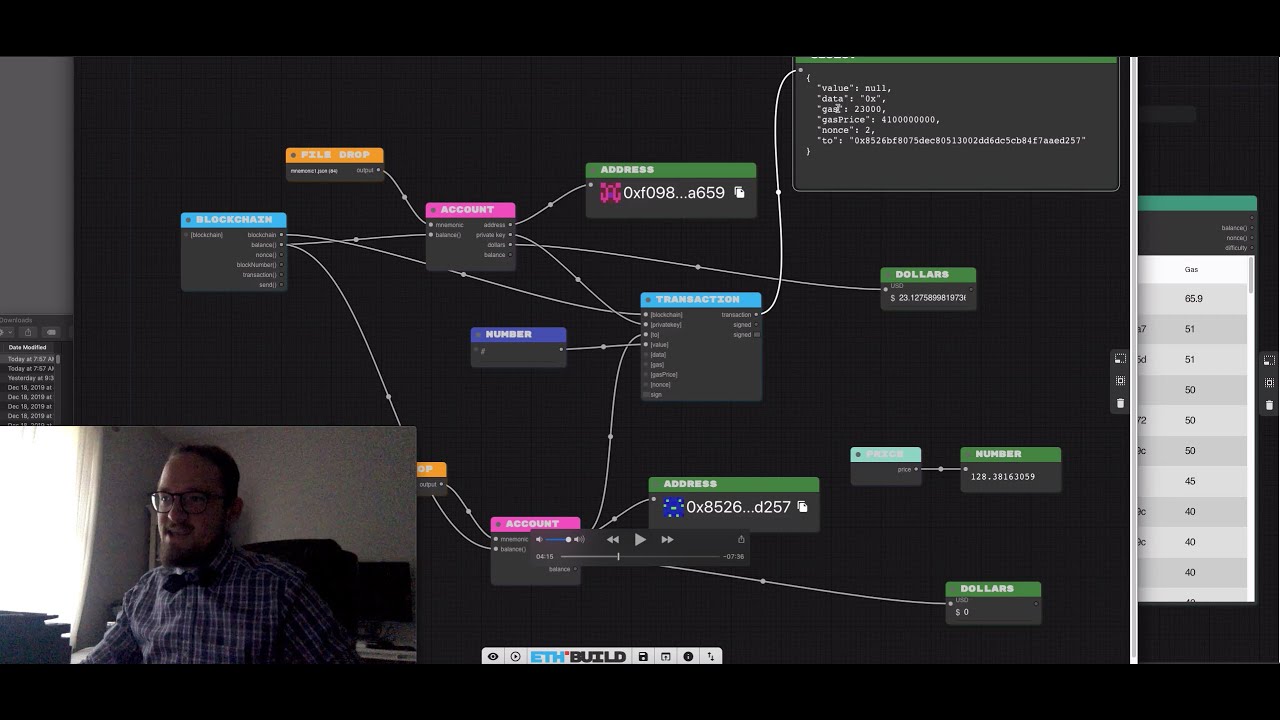Fast-forward the video overlay
This screenshot has height=720, width=1280.
coord(667,539)
